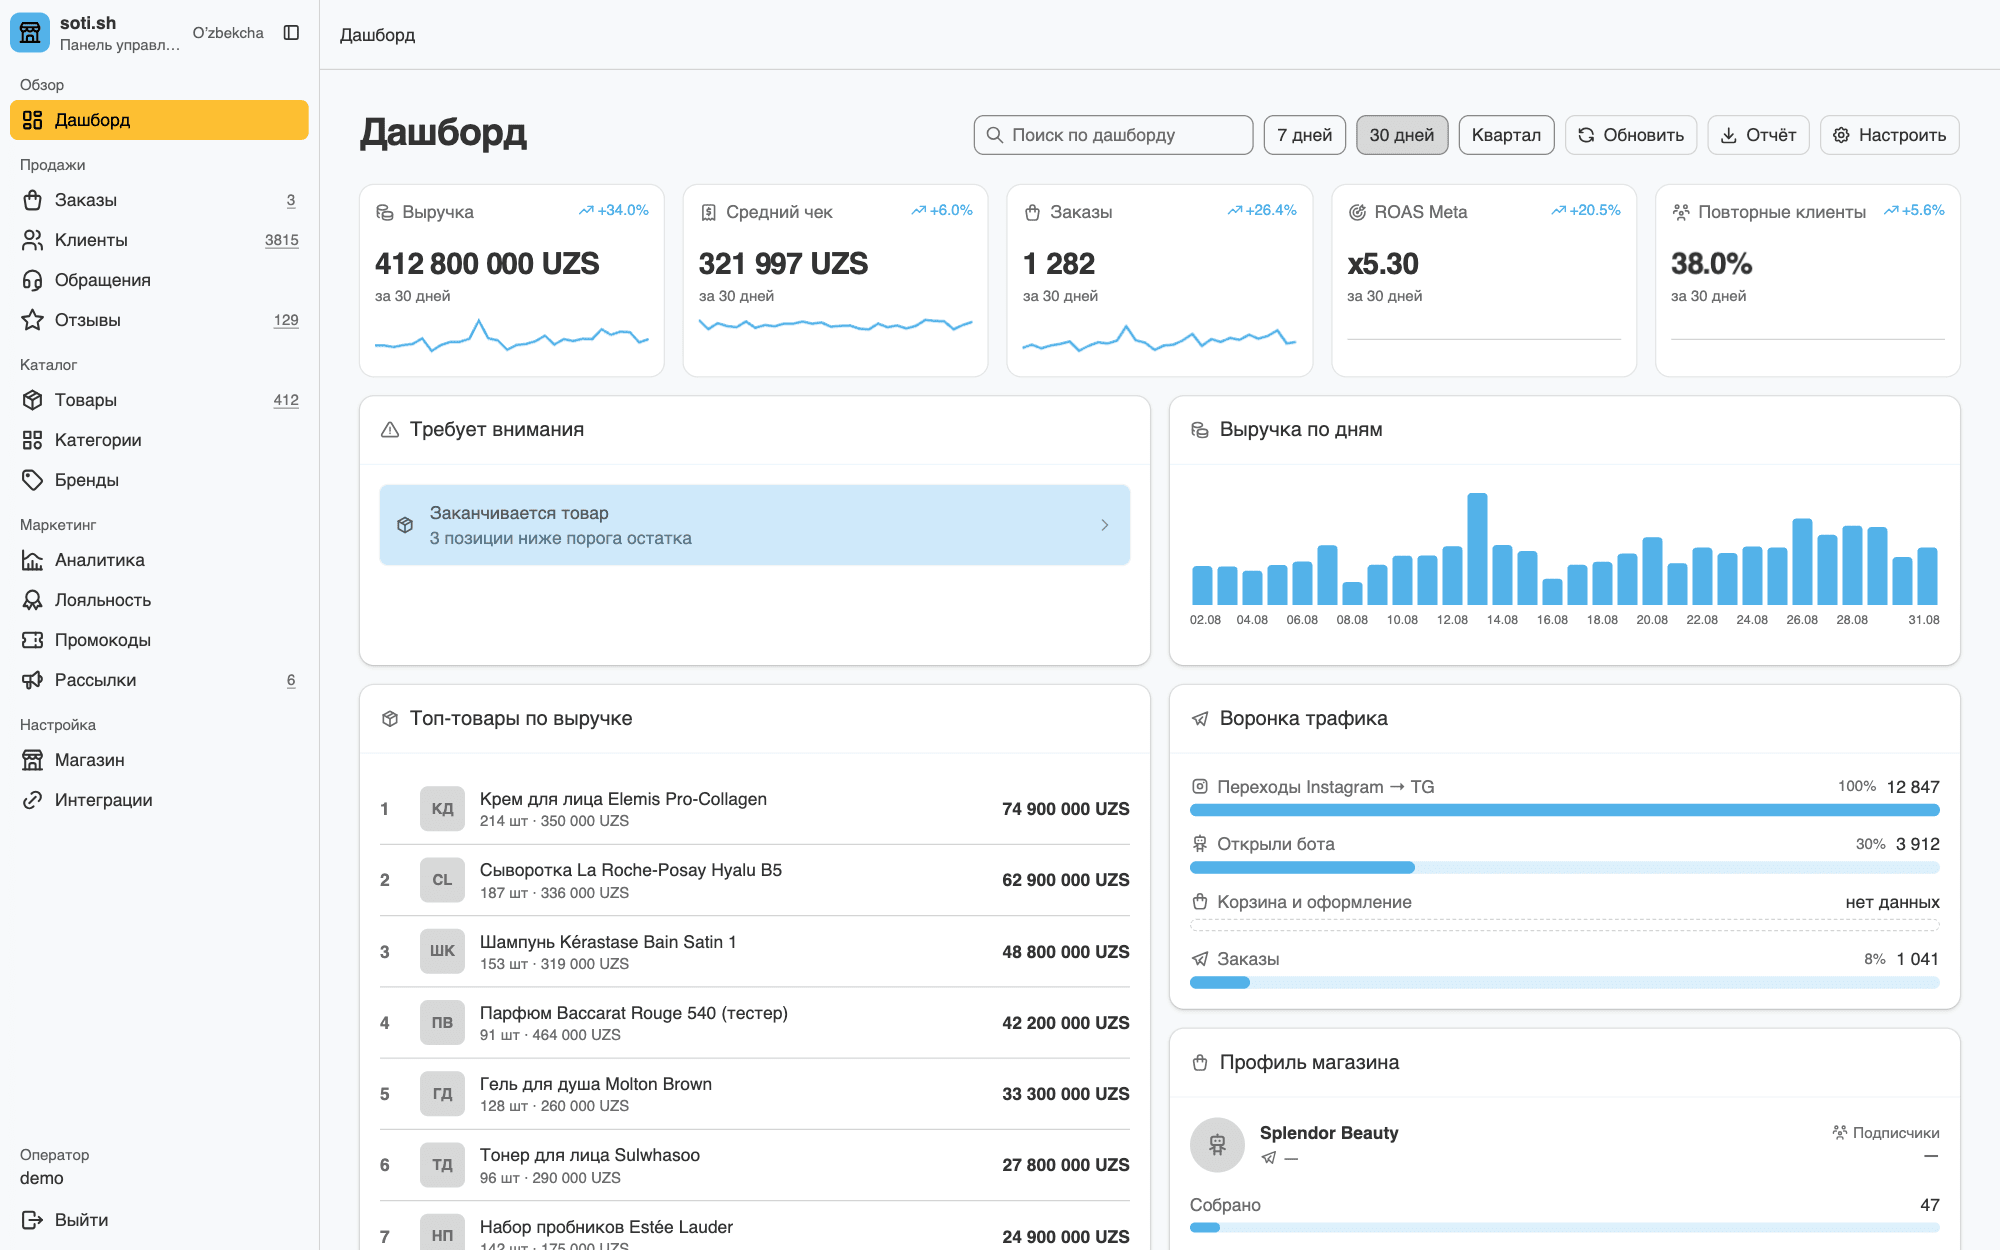Open Заказы in the sidebar
2000x1250 pixels.
(x=159, y=200)
